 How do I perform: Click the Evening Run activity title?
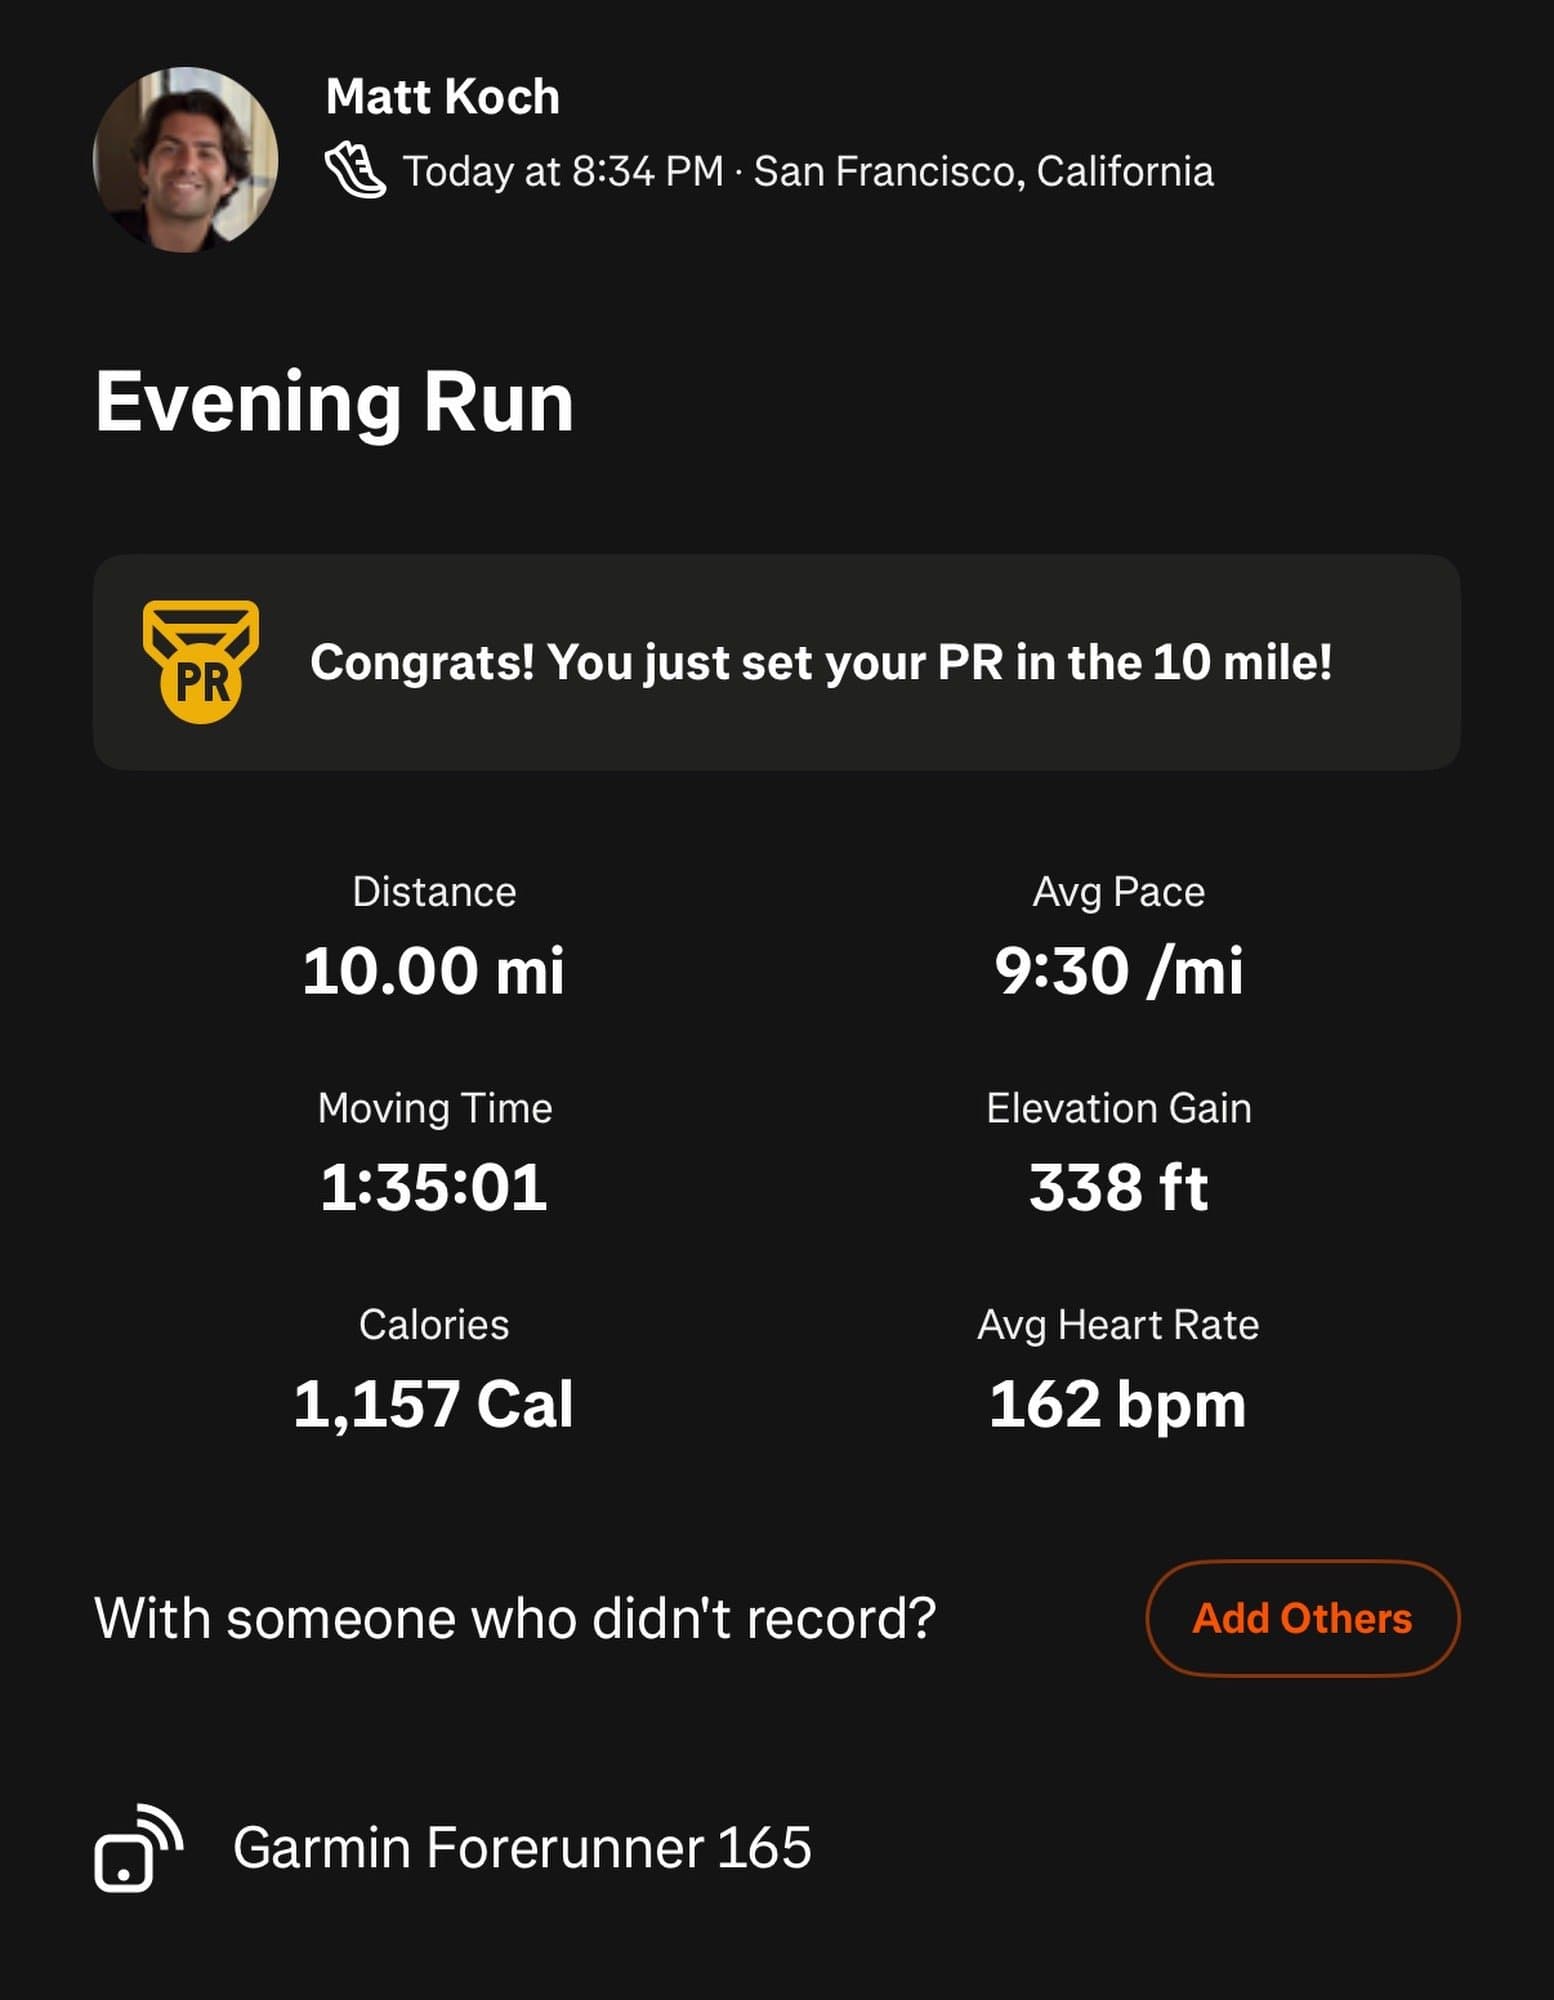[334, 402]
